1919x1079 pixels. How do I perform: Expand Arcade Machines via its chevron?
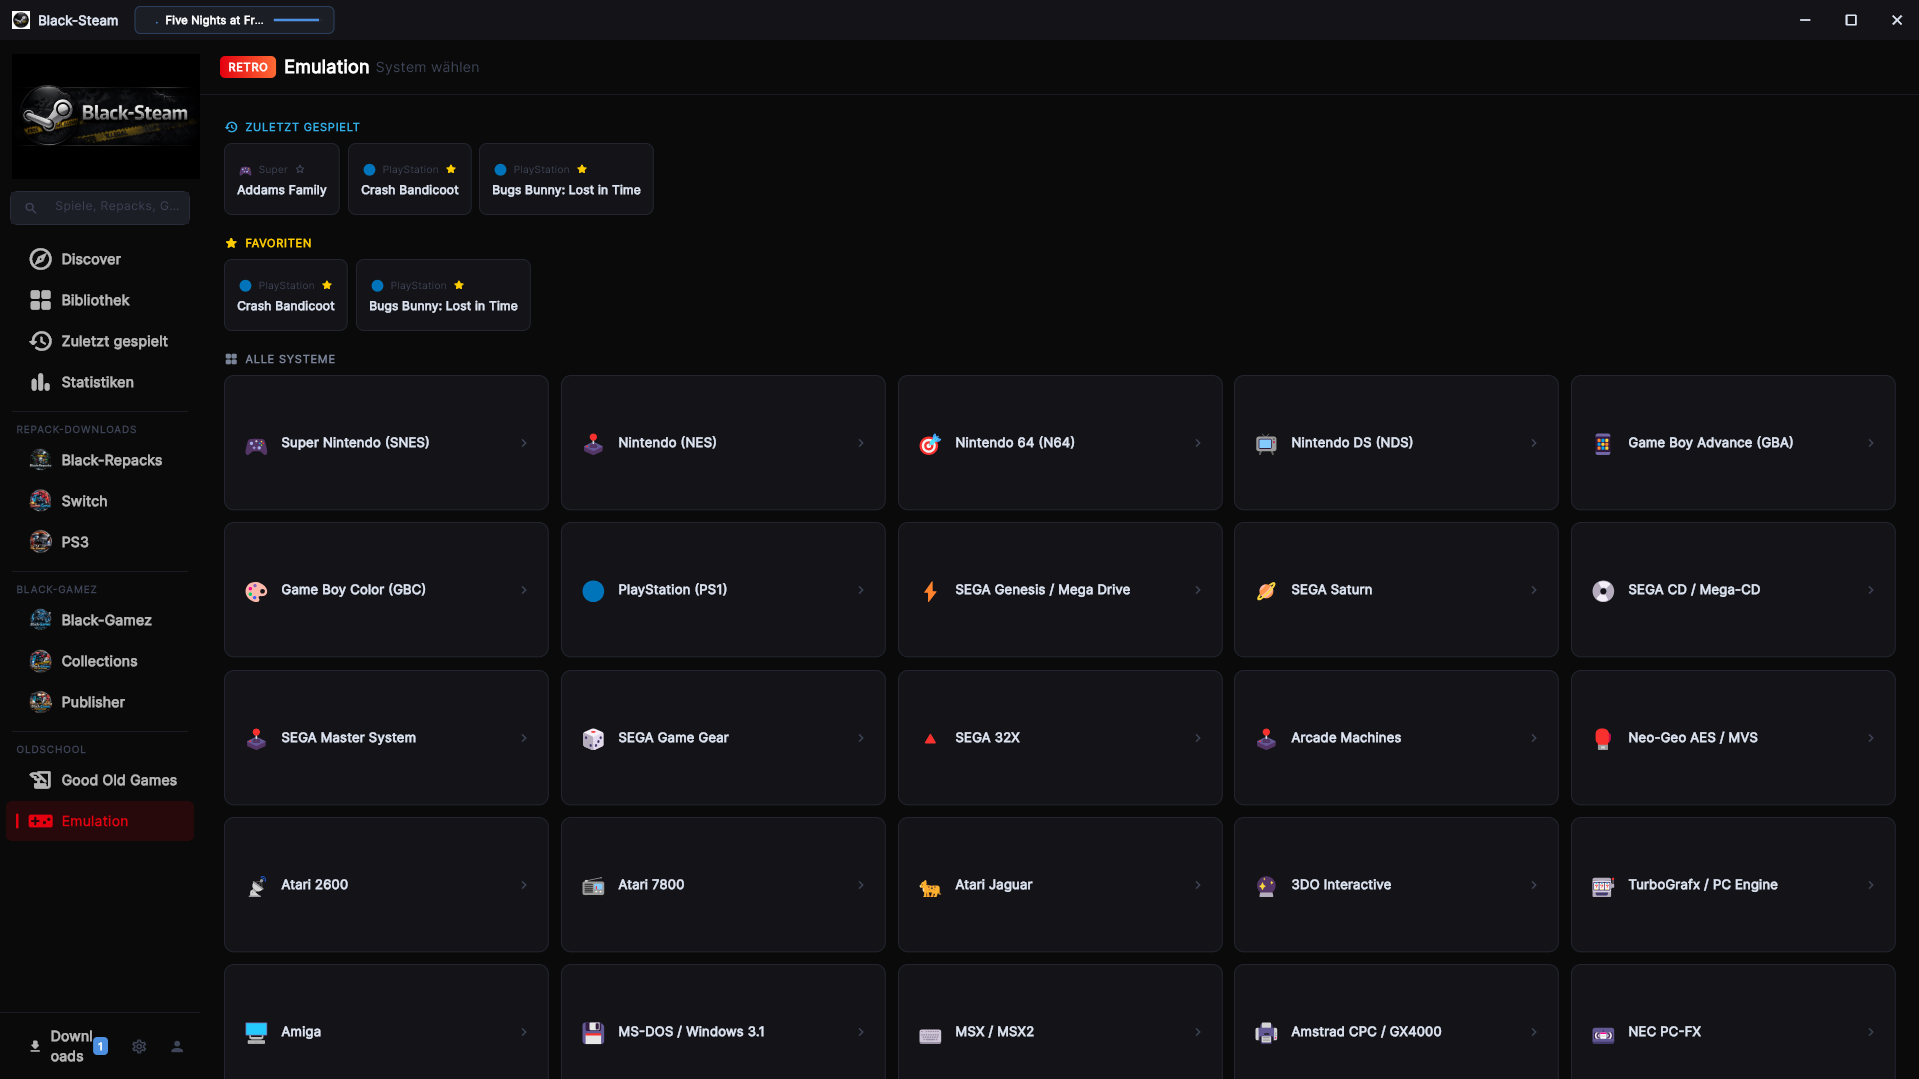point(1534,738)
